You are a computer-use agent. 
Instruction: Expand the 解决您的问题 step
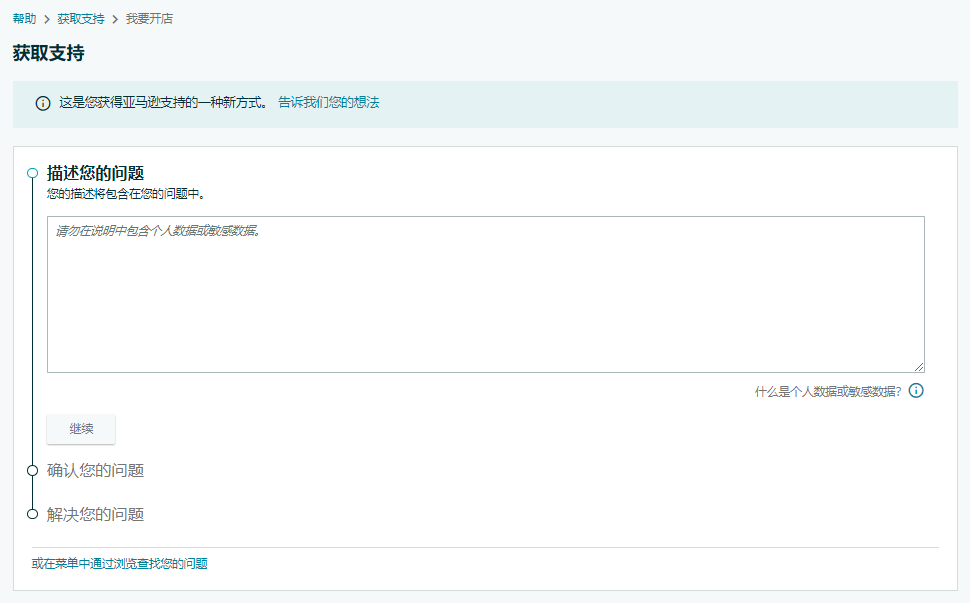coord(95,514)
